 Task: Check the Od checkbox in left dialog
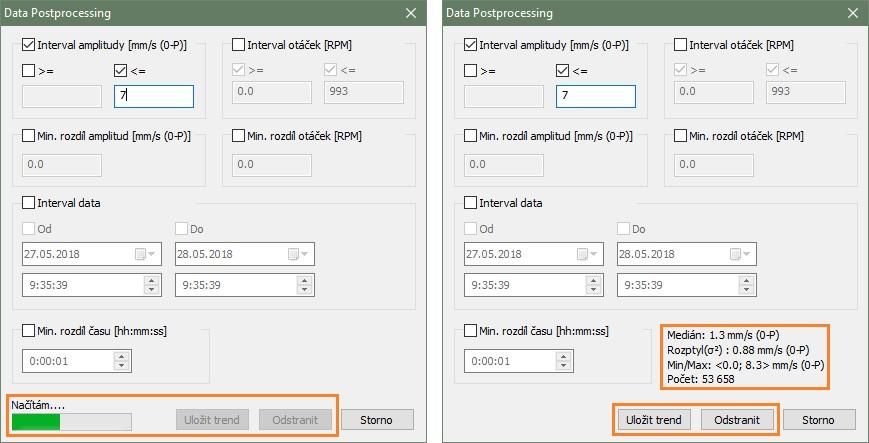(x=29, y=228)
